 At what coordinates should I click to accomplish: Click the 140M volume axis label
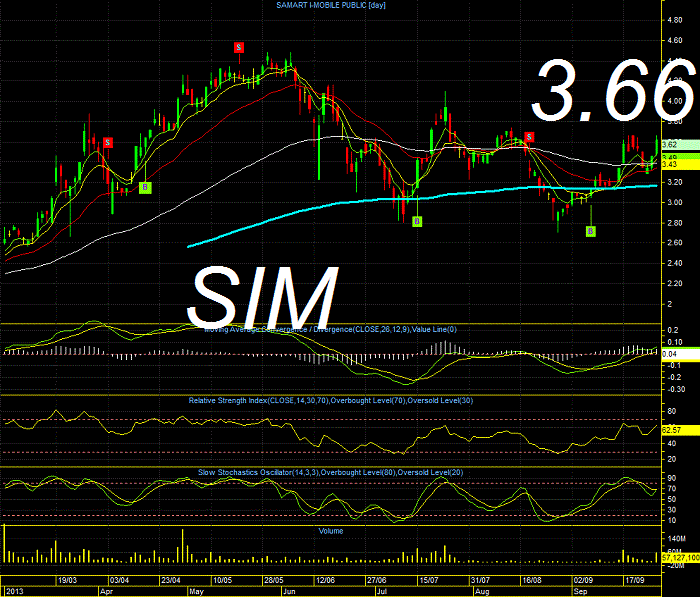[x=676, y=539]
